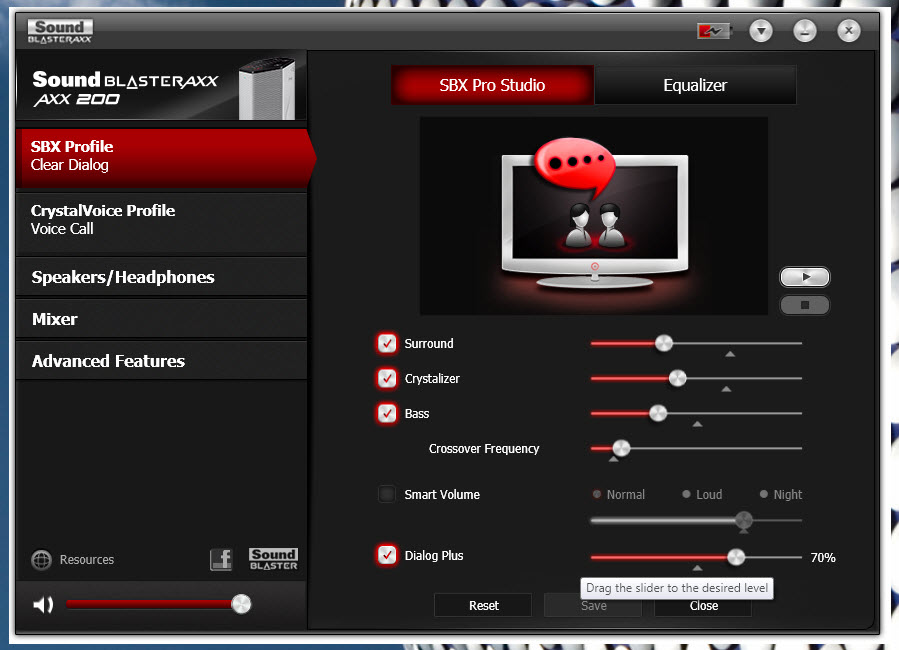Screen dimensions: 899x650
Task: Switch to the SBX Pro Studio tab
Action: pyautogui.click(x=492, y=85)
